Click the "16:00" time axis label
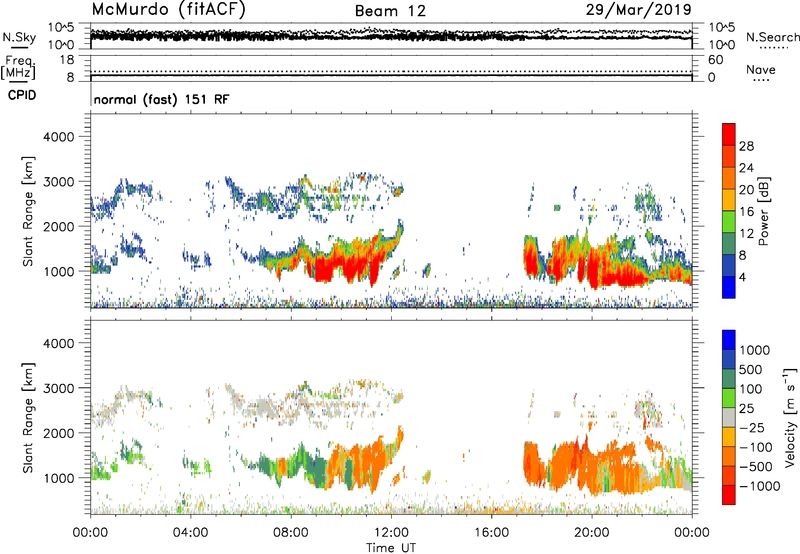Screen dimensions: 800x554 pos(491,533)
